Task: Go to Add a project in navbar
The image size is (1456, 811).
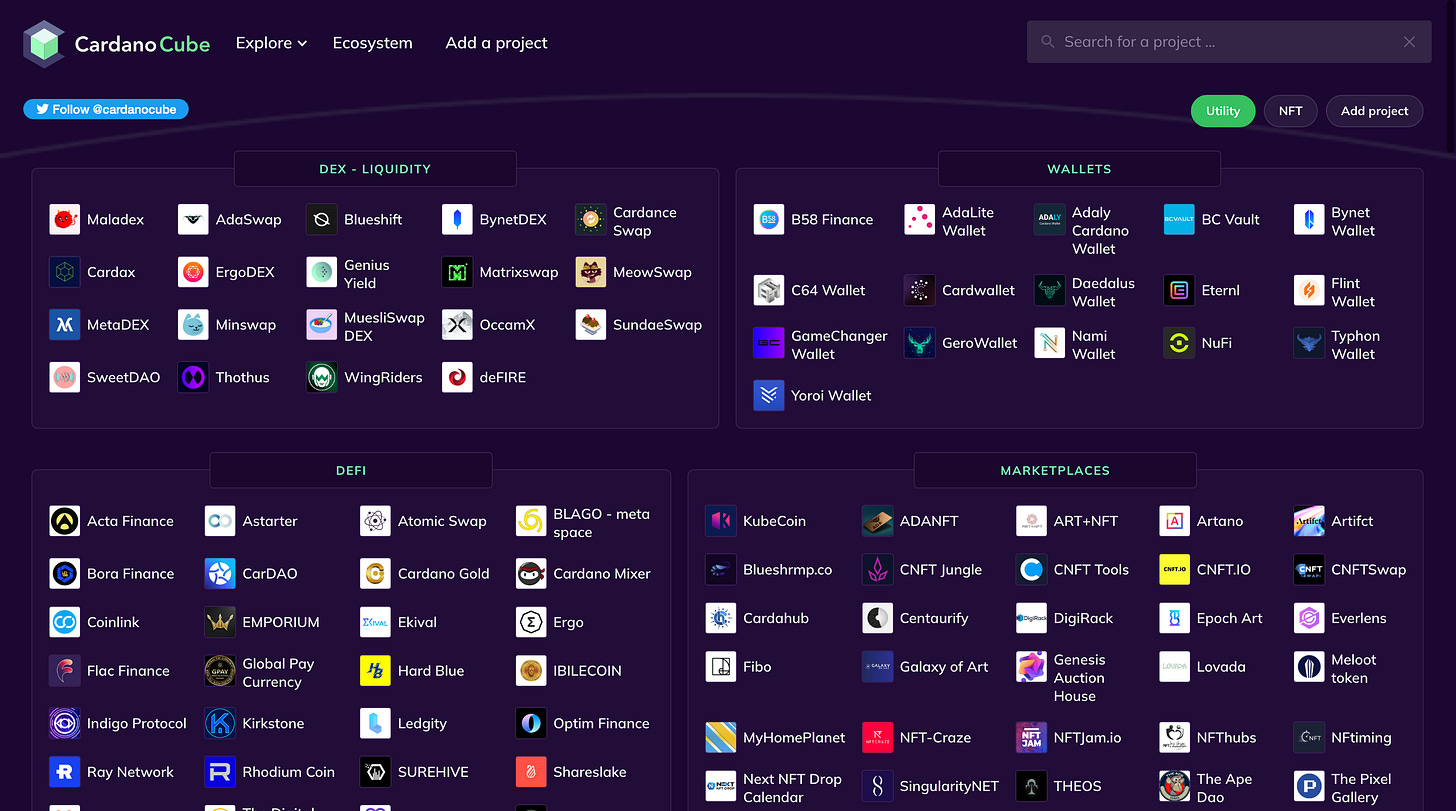Action: [497, 43]
